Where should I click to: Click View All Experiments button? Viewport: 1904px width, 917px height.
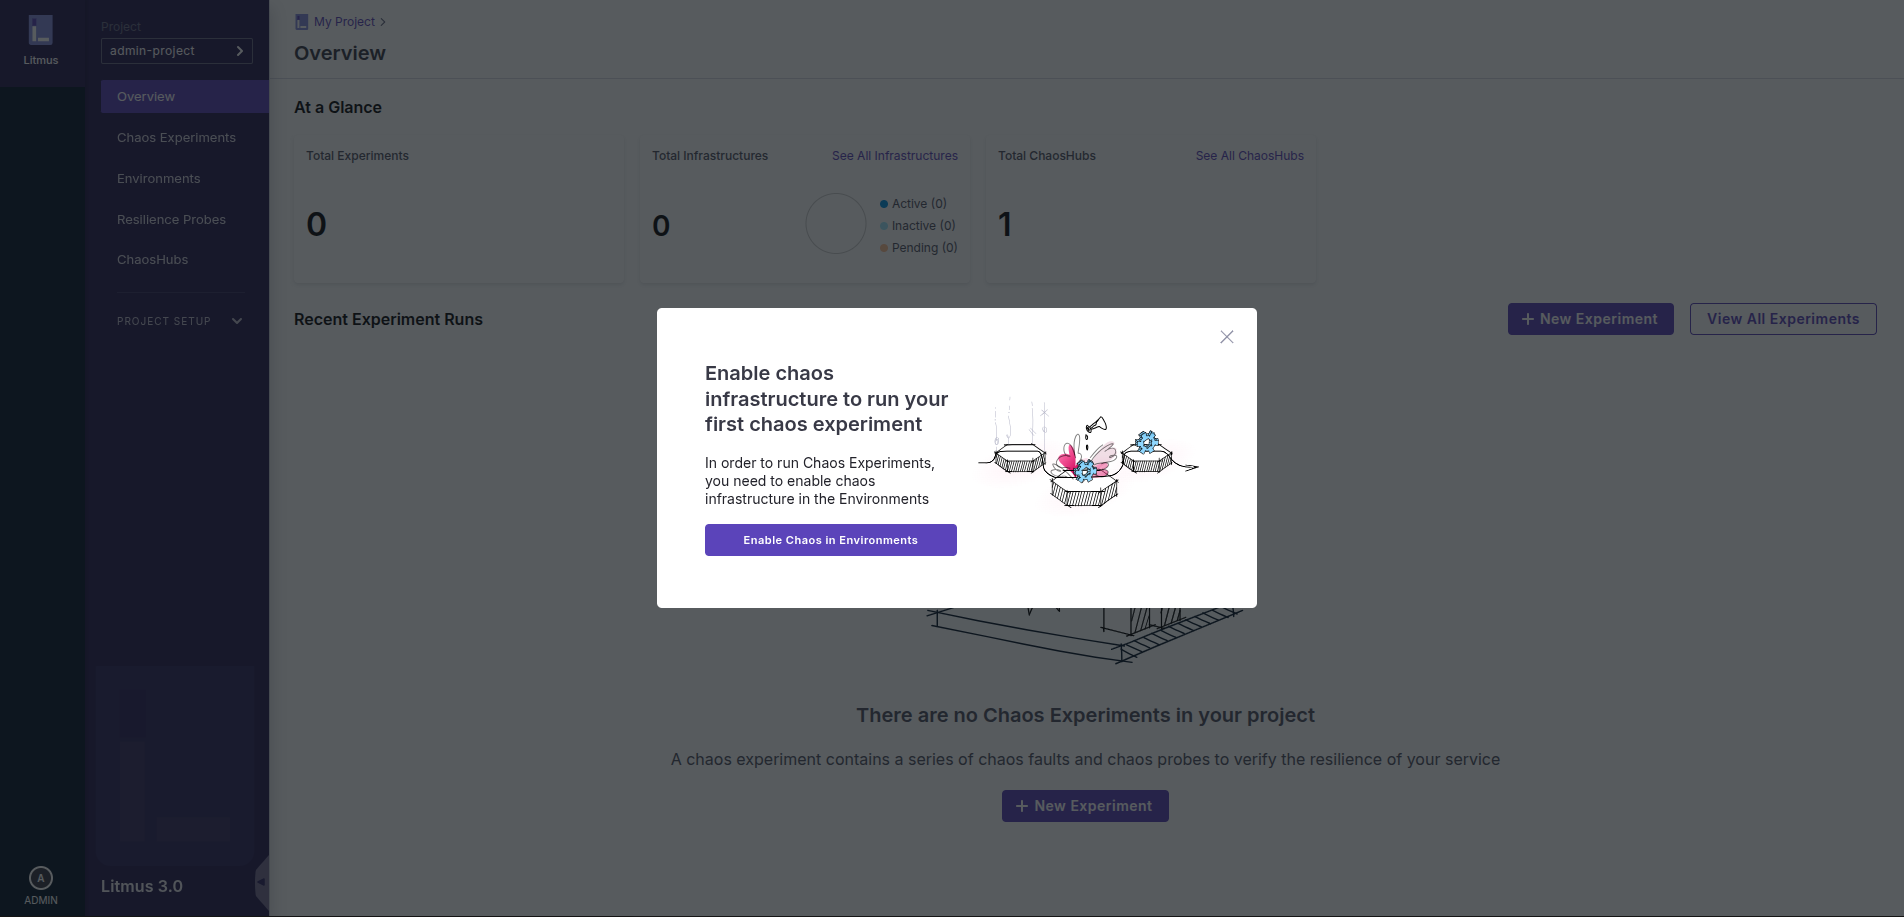click(x=1782, y=319)
